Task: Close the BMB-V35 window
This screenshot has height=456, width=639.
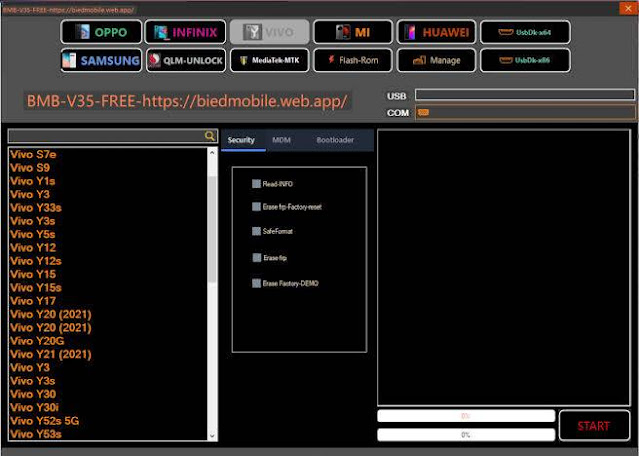Action: pos(628,8)
